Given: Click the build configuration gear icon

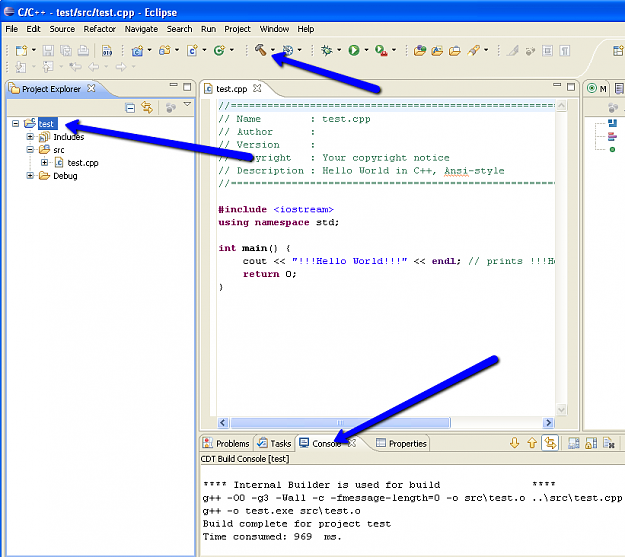Looking at the screenshot, I should tap(288, 51).
